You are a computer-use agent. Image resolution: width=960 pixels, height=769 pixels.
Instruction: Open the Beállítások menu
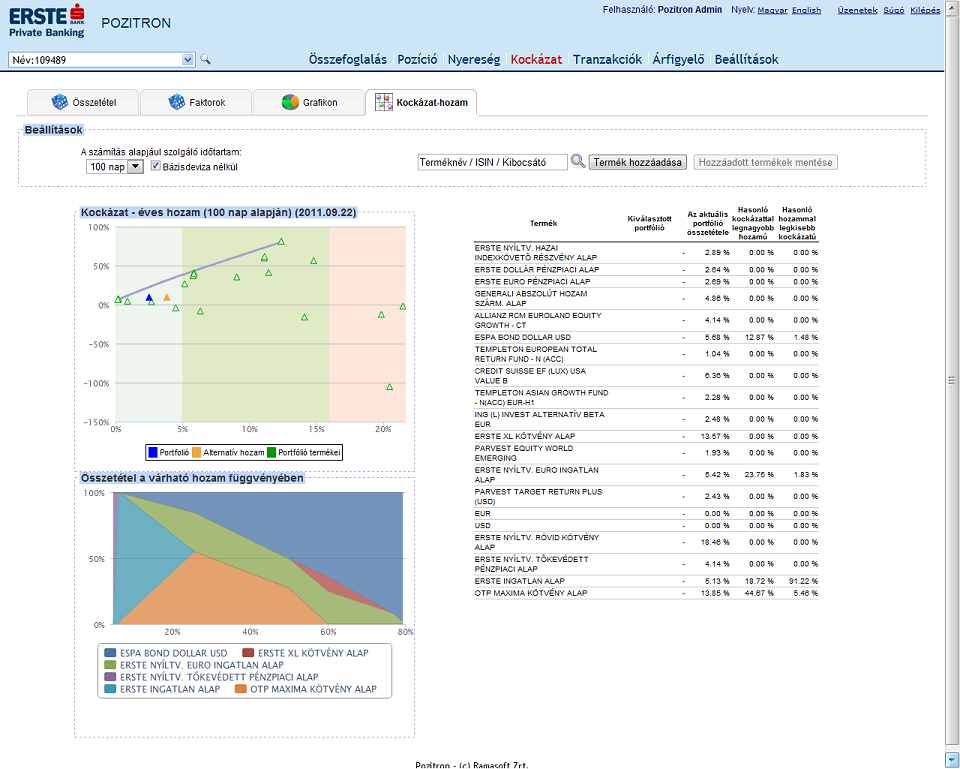click(x=747, y=59)
